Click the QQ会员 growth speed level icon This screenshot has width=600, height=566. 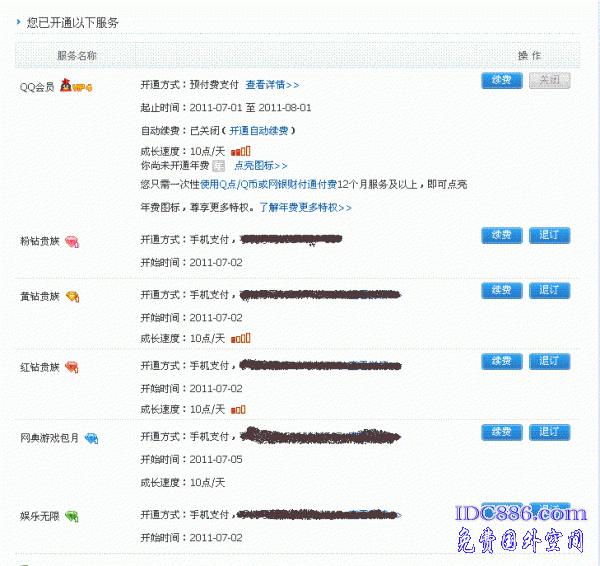coord(239,151)
